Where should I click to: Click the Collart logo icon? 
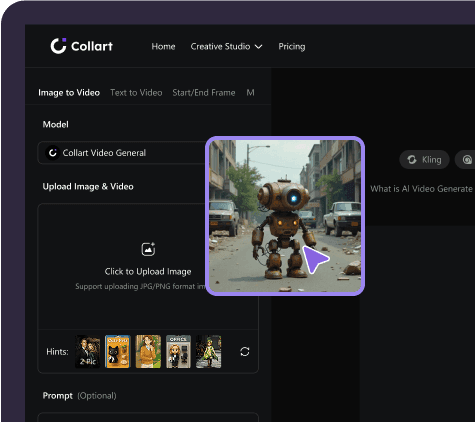click(x=58, y=46)
